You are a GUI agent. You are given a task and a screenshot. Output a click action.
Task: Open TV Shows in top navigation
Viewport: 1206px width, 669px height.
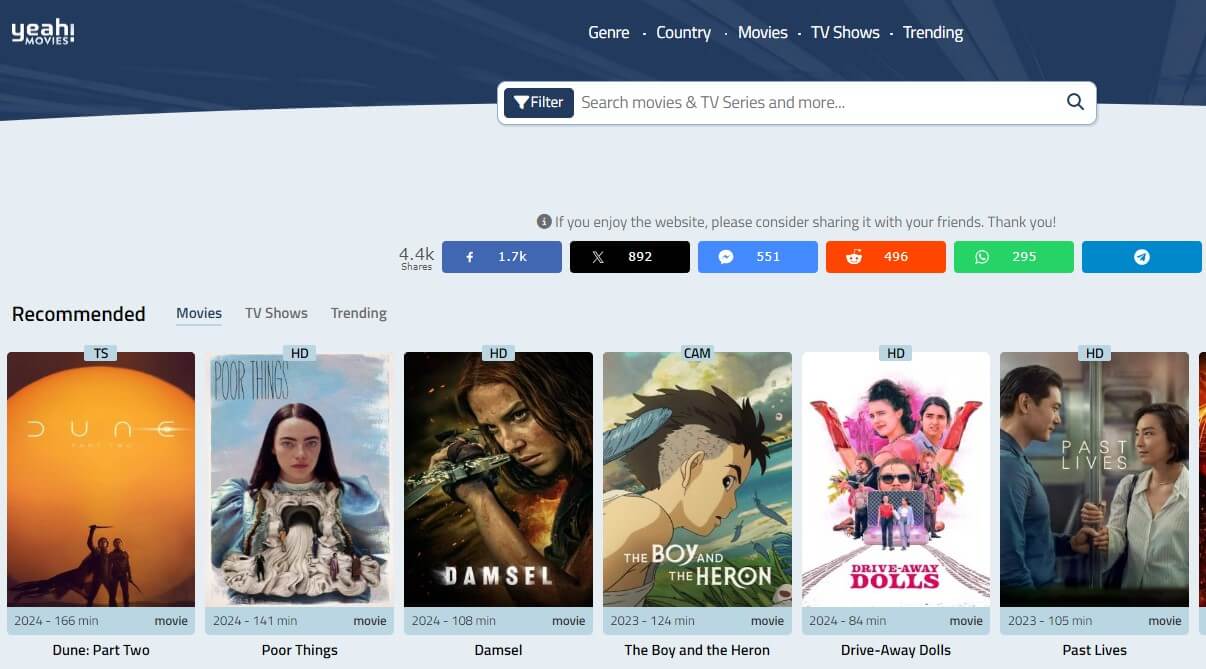pos(845,33)
